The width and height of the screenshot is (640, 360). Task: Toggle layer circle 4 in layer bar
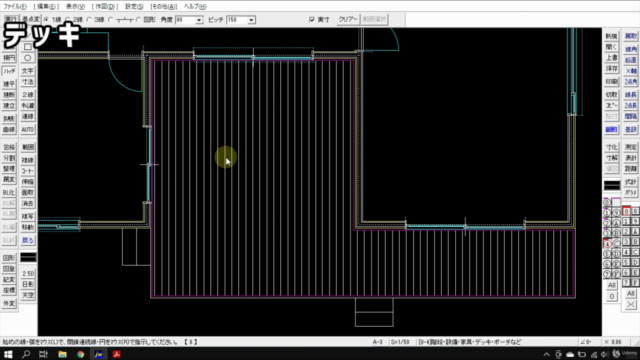coord(607,244)
